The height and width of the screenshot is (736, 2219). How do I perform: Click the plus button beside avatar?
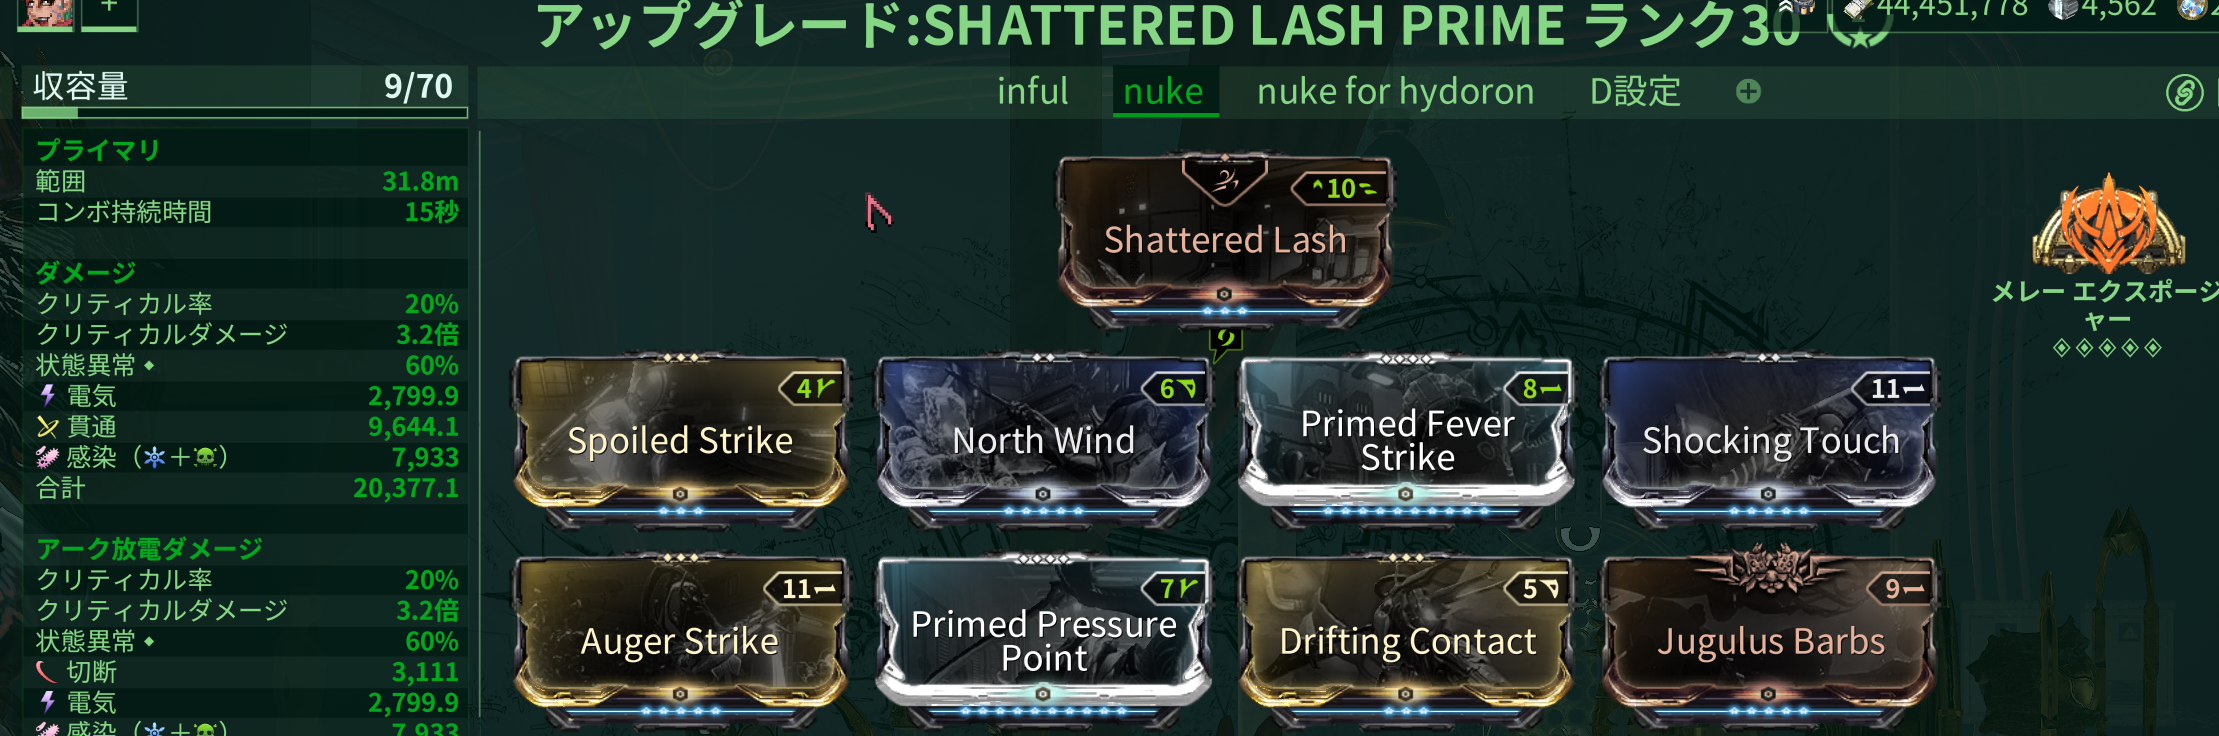[109, 12]
